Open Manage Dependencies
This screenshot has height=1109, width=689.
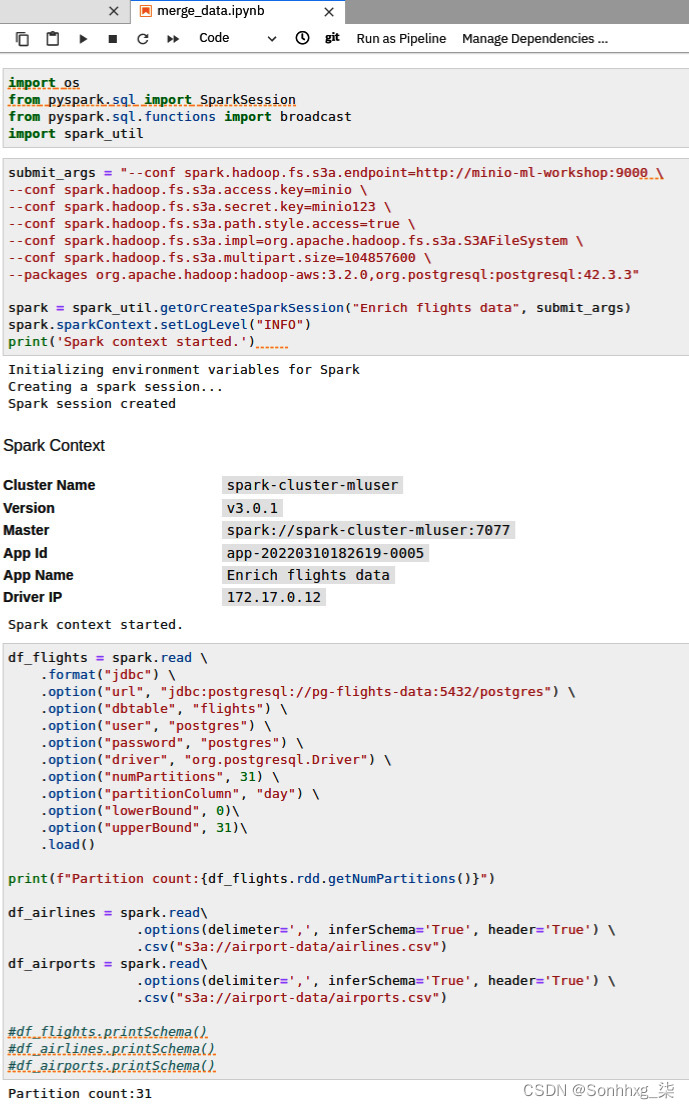pos(535,39)
